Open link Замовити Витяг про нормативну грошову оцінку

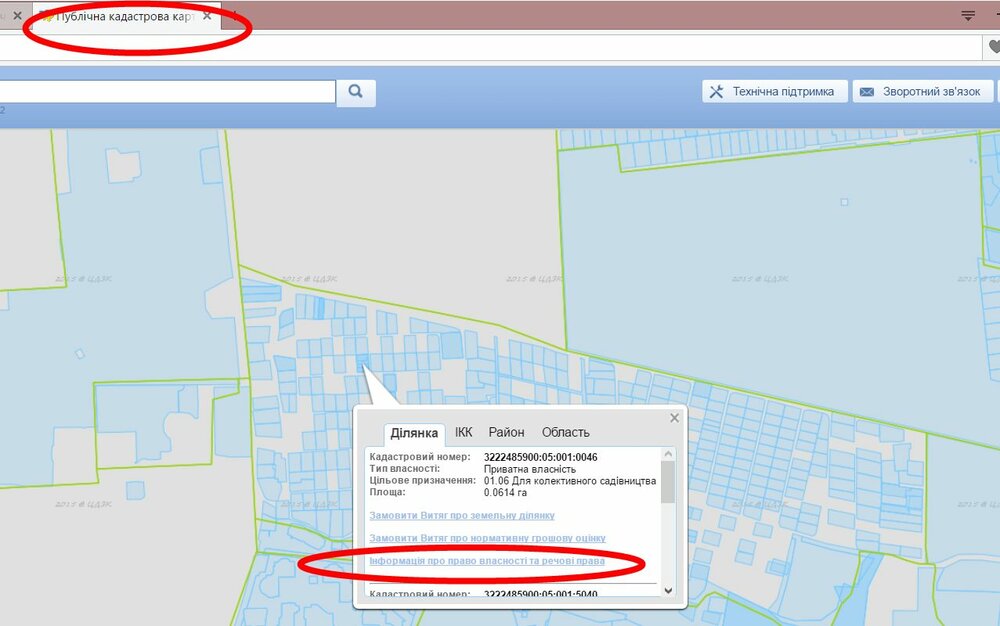click(487, 538)
